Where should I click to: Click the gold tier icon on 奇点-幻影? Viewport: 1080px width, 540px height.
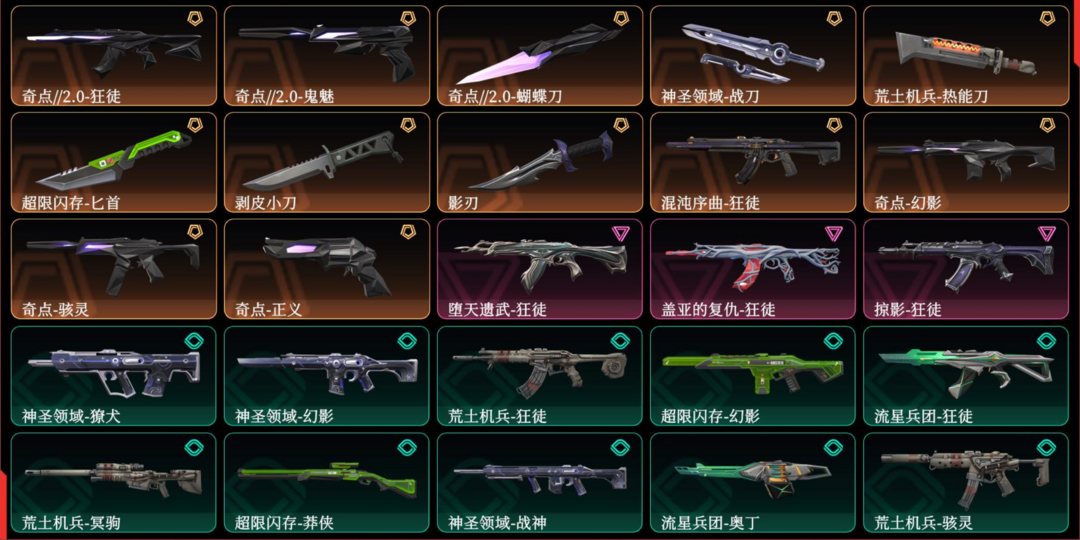(x=1048, y=125)
